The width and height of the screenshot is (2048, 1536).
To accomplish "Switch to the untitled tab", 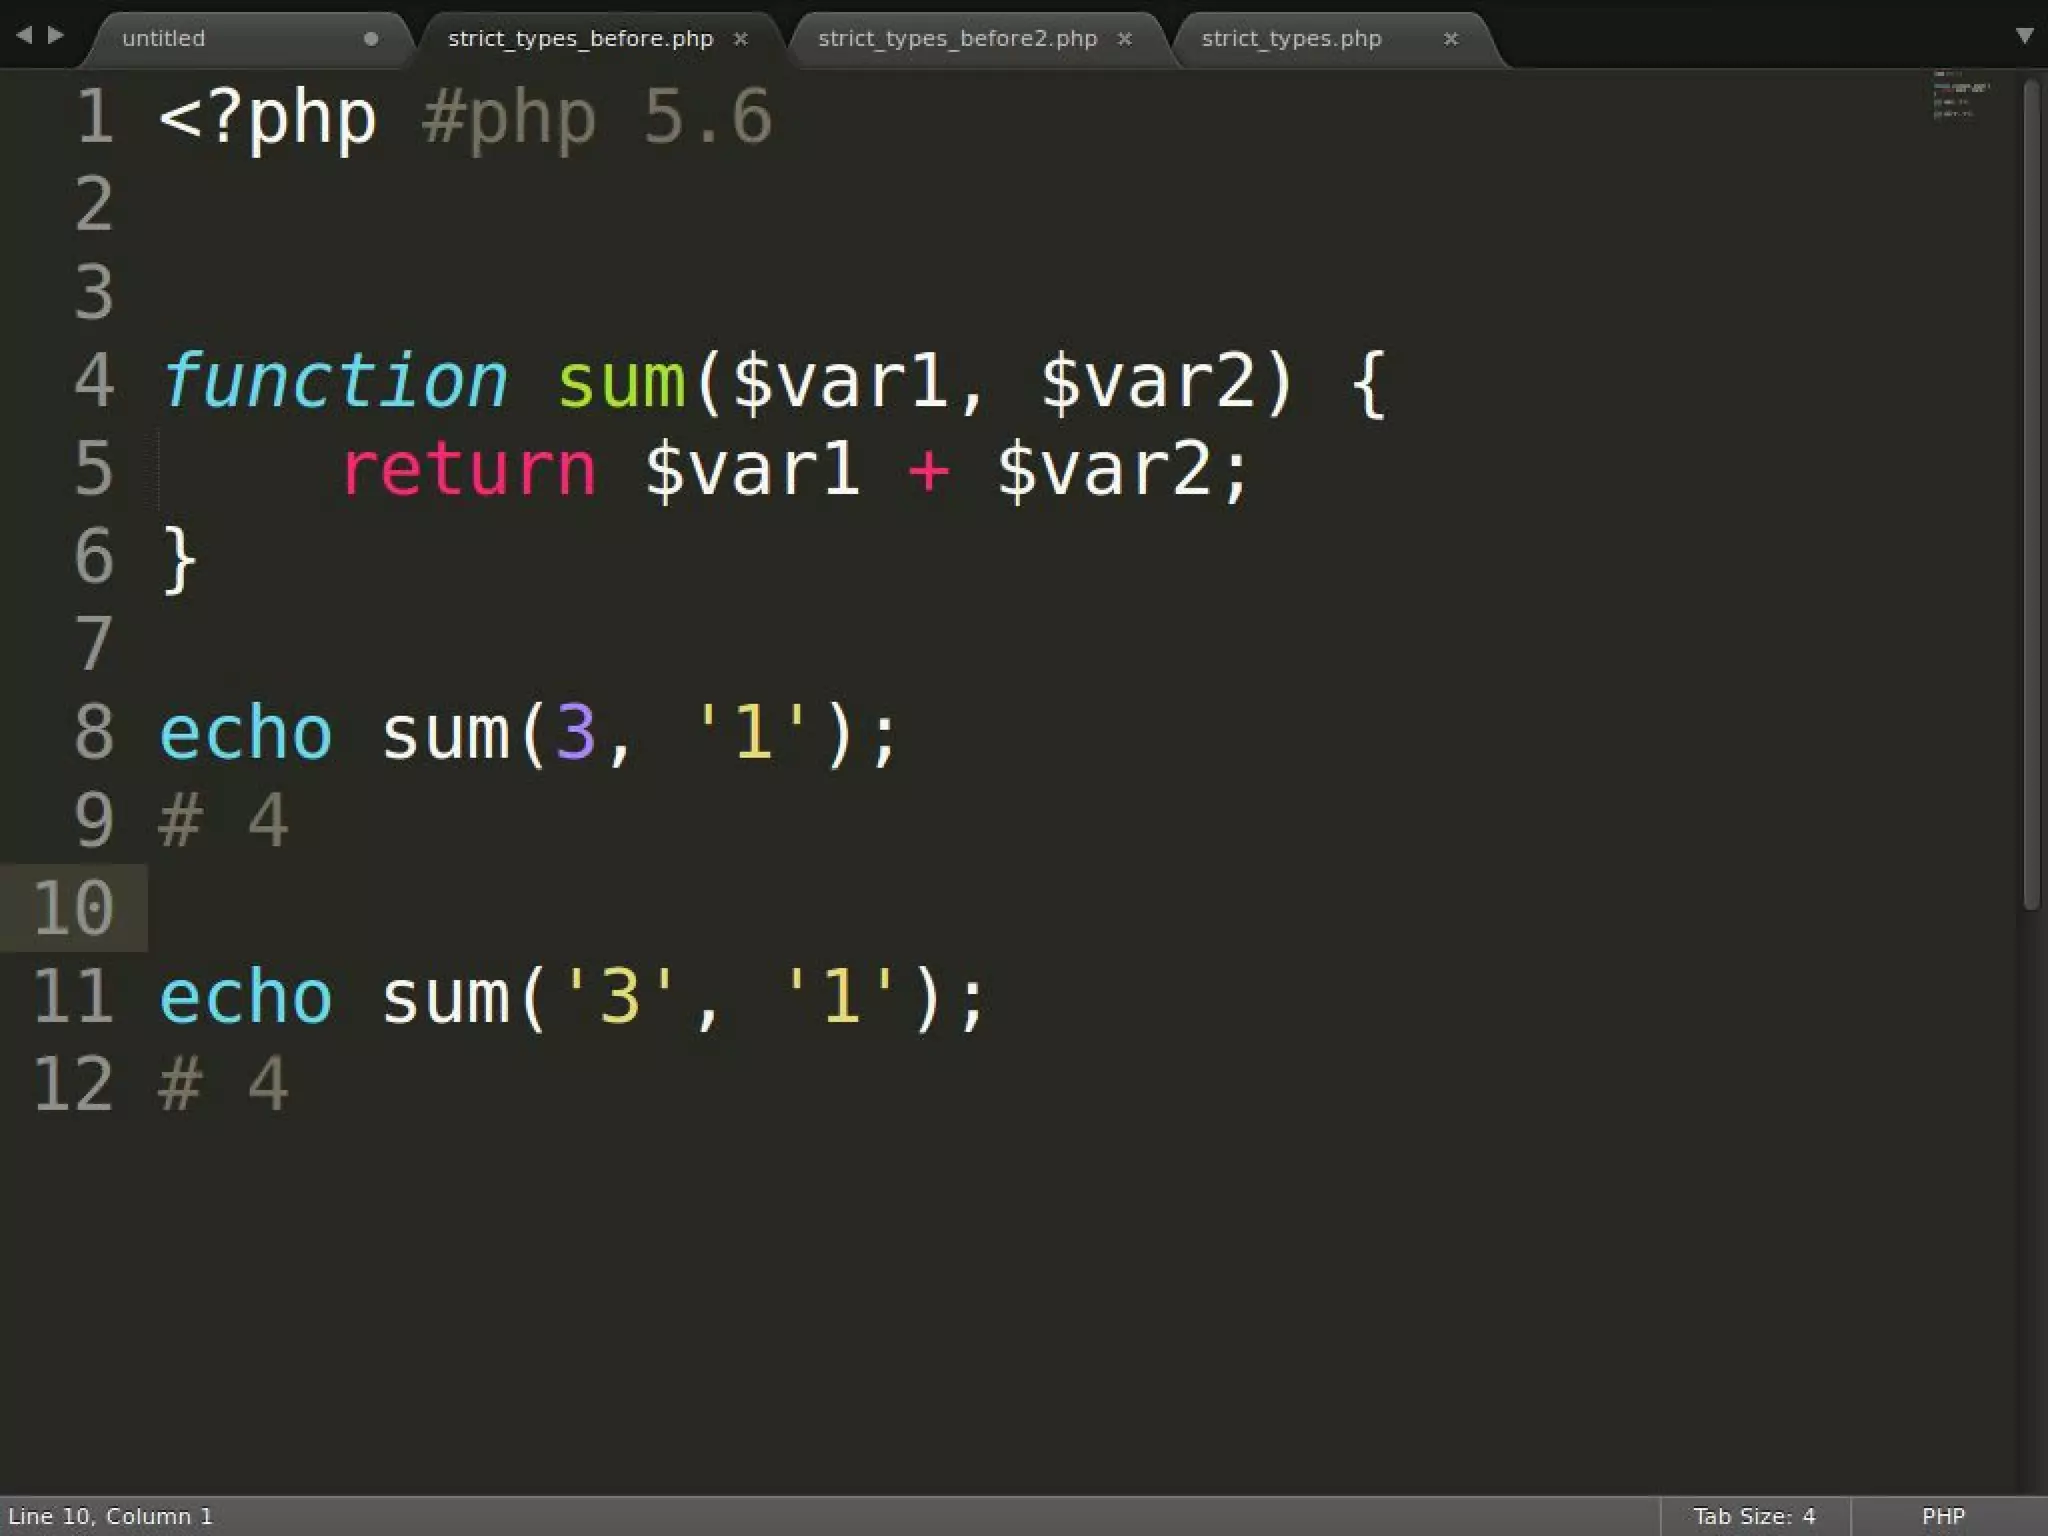I will point(164,39).
